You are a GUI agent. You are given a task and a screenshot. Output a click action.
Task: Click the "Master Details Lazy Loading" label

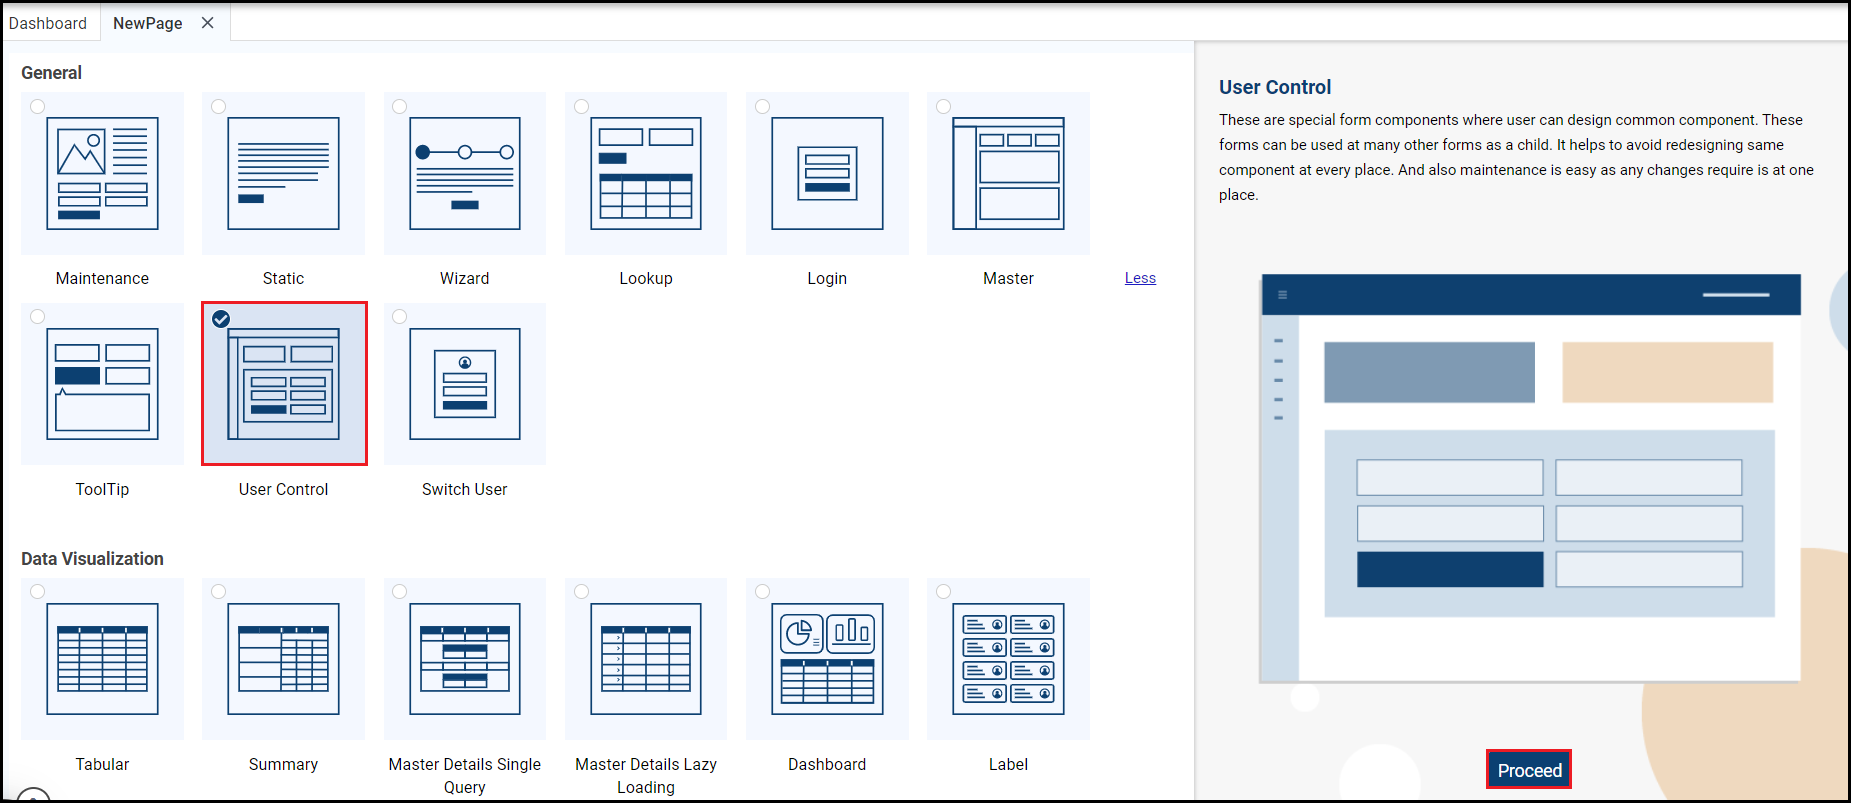[646, 776]
